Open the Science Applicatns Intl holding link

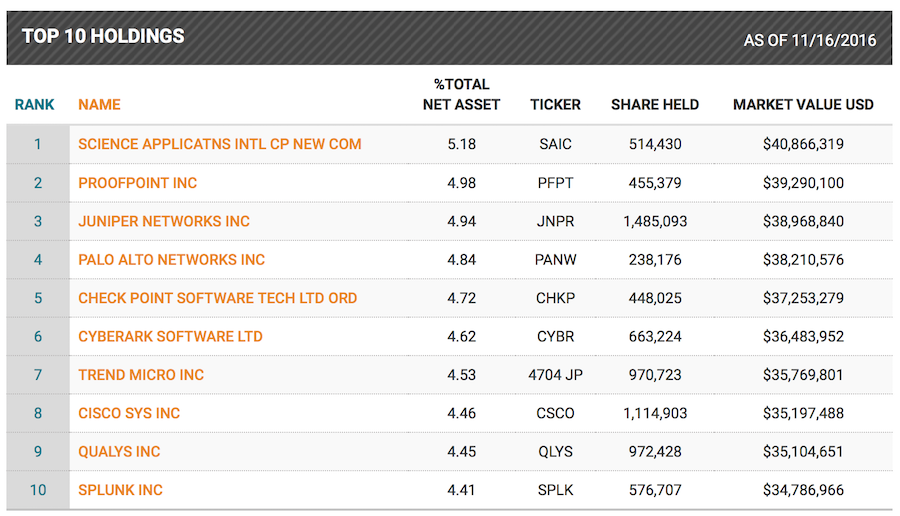pyautogui.click(x=219, y=144)
